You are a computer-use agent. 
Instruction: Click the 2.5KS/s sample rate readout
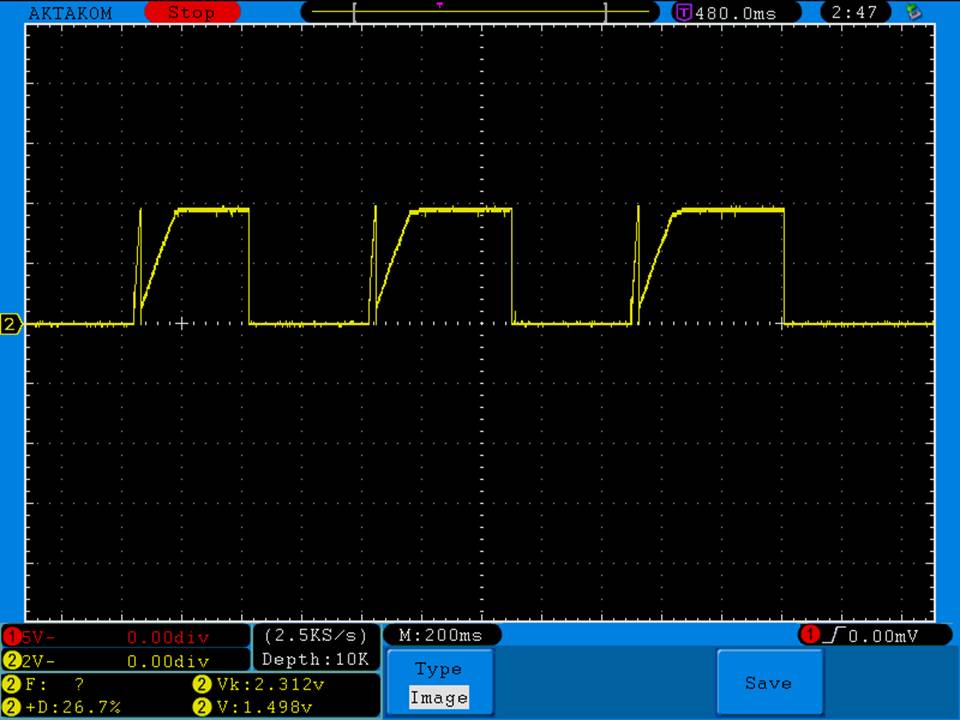[x=315, y=636]
